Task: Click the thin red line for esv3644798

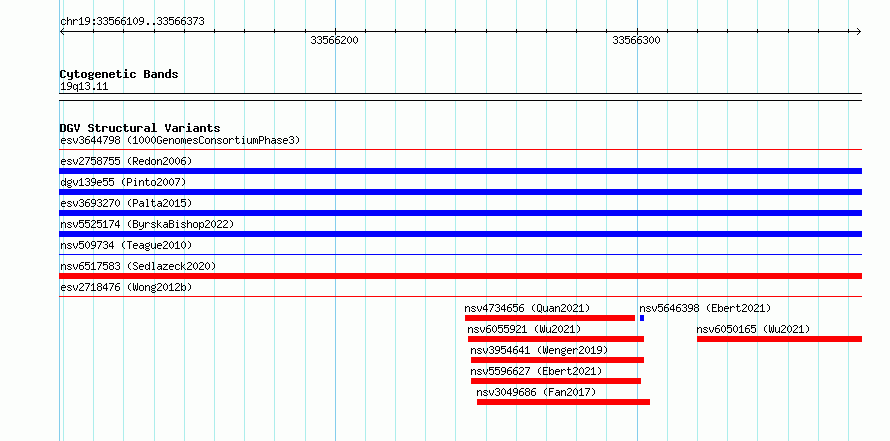Action: [461, 150]
